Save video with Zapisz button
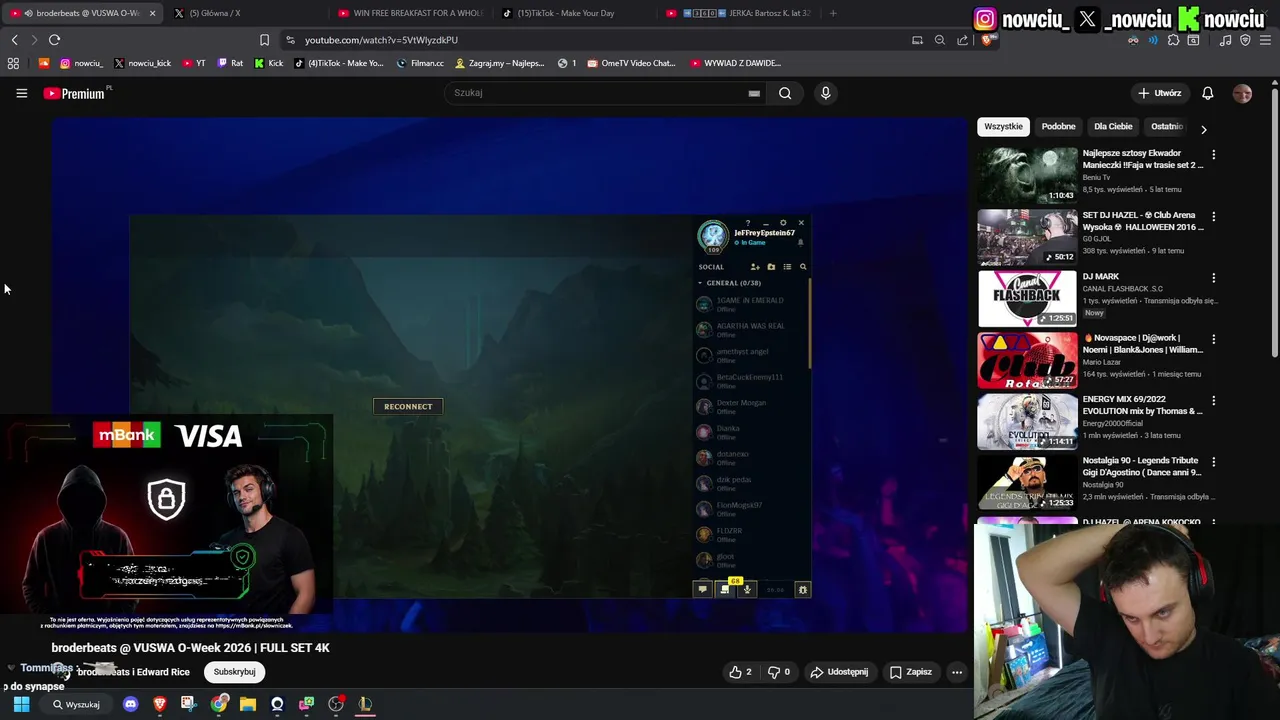The height and width of the screenshot is (720, 1280). coord(911,672)
